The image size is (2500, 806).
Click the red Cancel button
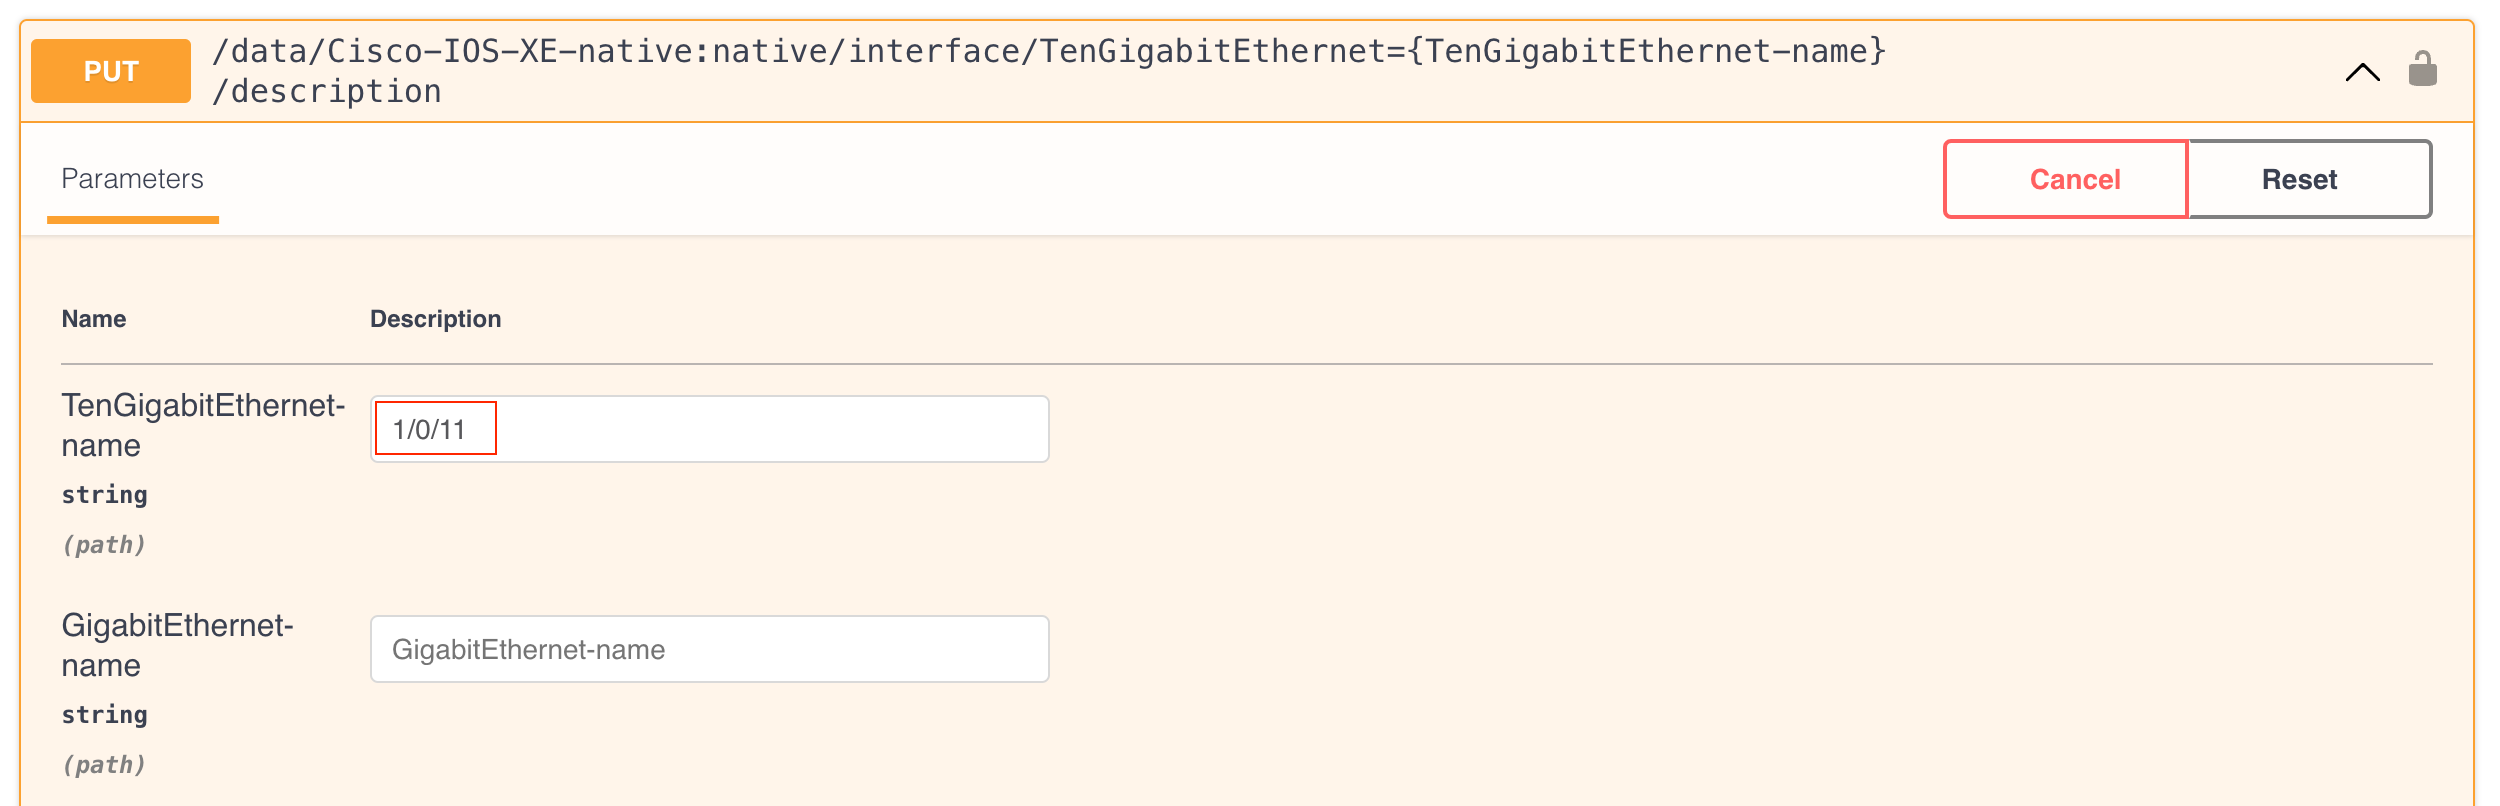click(x=2066, y=179)
